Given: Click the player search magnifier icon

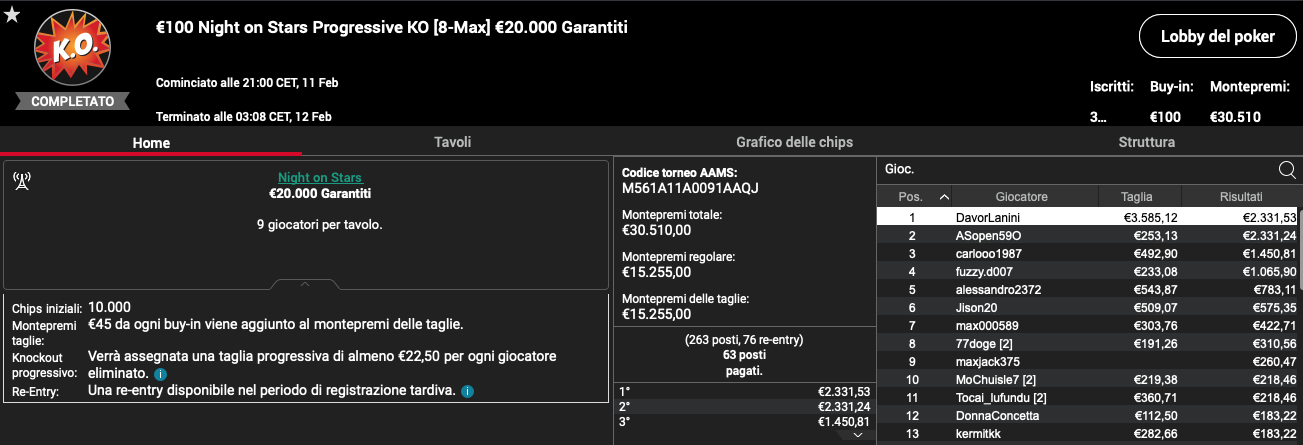Looking at the screenshot, I should pos(1287,169).
